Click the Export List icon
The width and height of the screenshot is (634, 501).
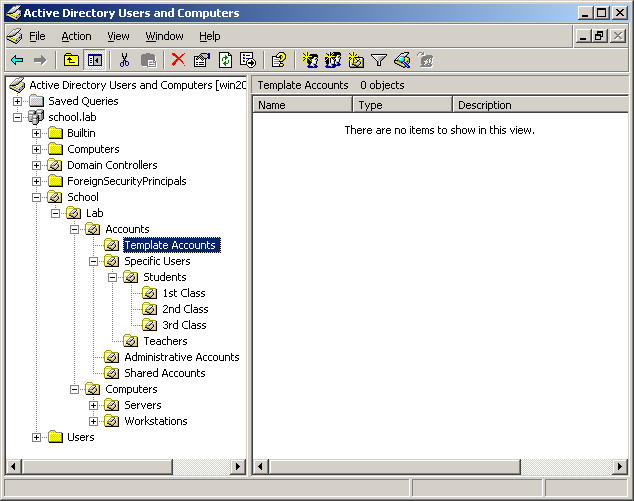pyautogui.click(x=247, y=60)
